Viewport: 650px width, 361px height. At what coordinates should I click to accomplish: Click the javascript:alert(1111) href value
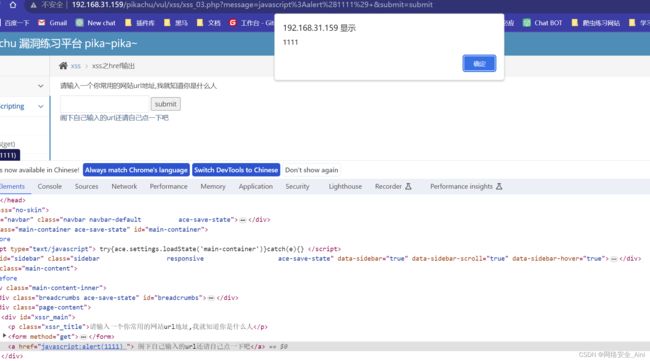tap(83, 346)
